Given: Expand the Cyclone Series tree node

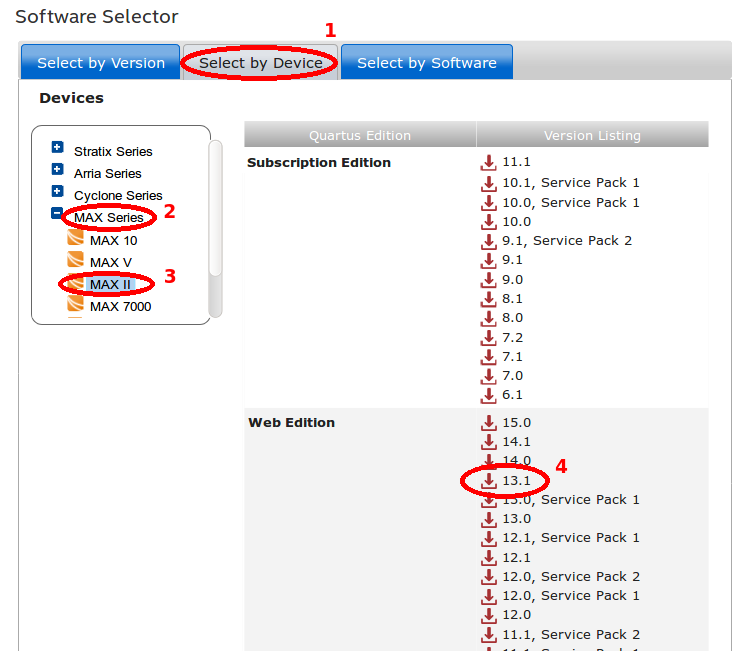Looking at the screenshot, I should (x=57, y=191).
